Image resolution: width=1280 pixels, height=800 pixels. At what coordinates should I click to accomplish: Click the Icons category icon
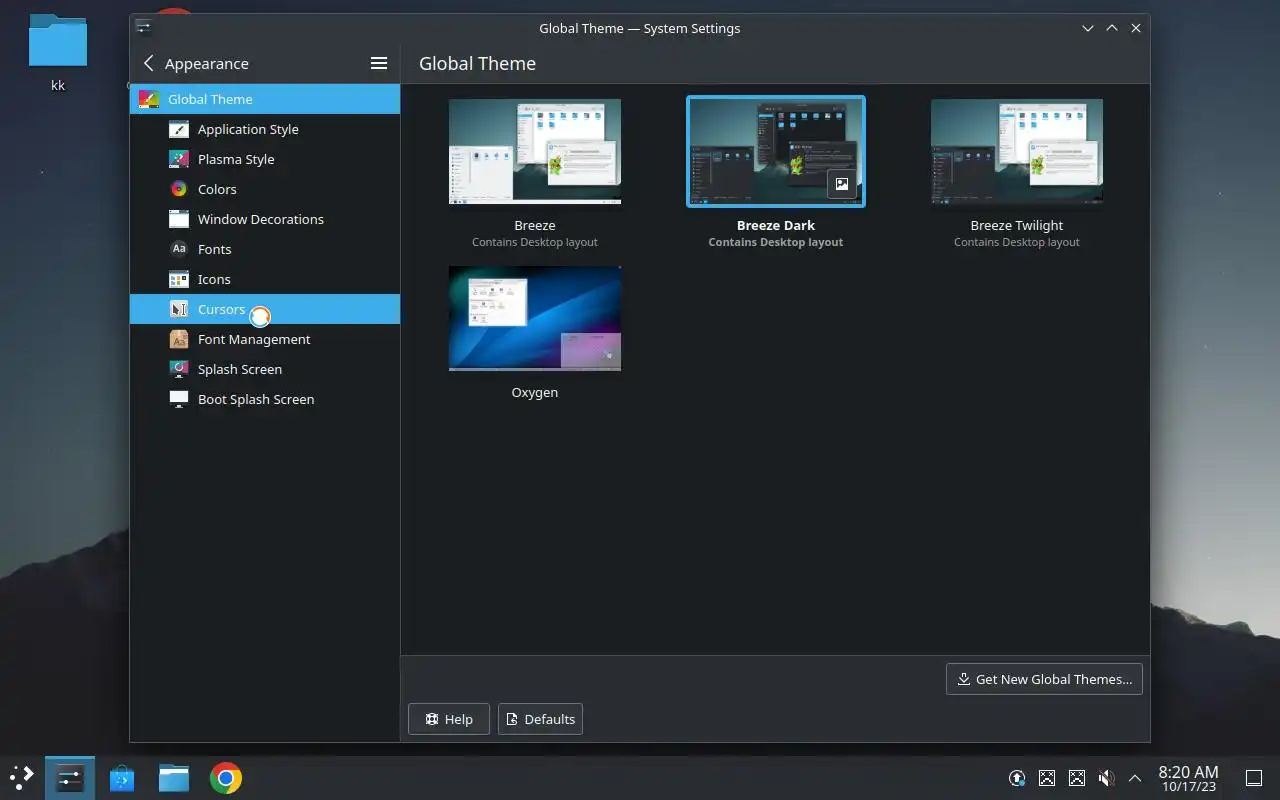179,279
